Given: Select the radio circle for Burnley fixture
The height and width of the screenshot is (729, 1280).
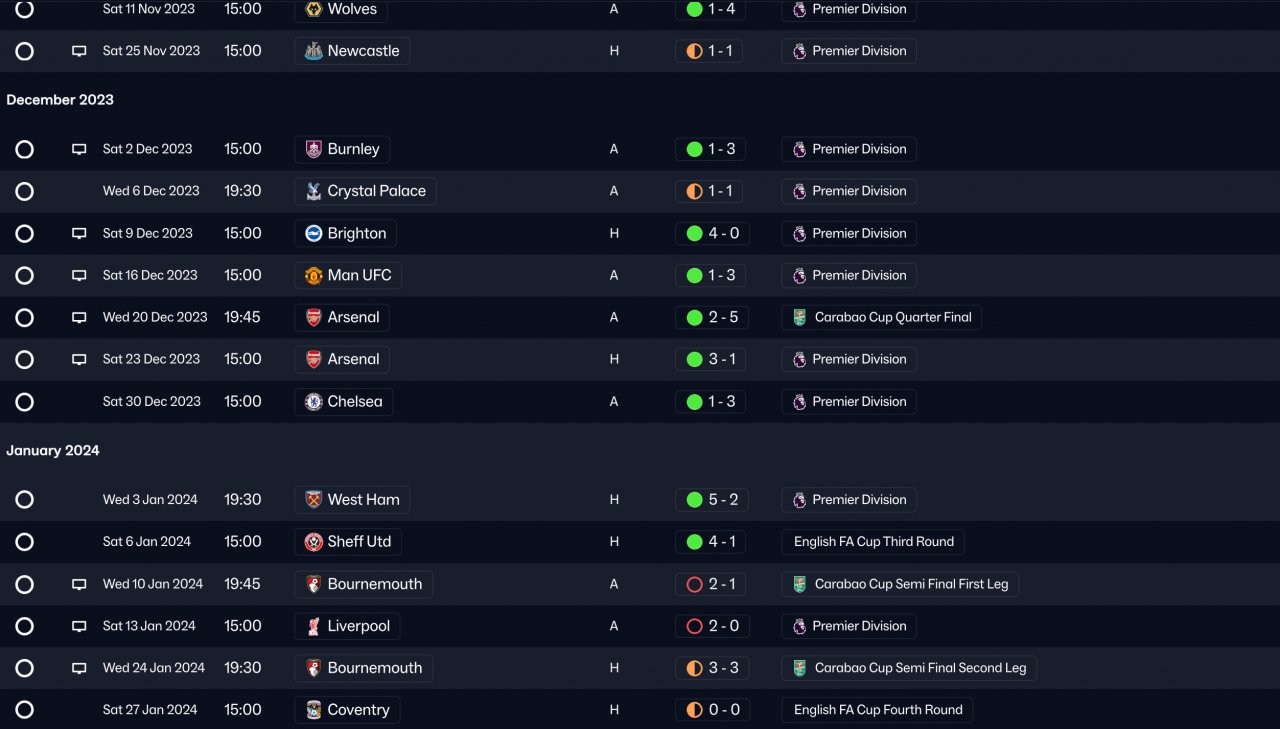Looking at the screenshot, I should point(25,150).
